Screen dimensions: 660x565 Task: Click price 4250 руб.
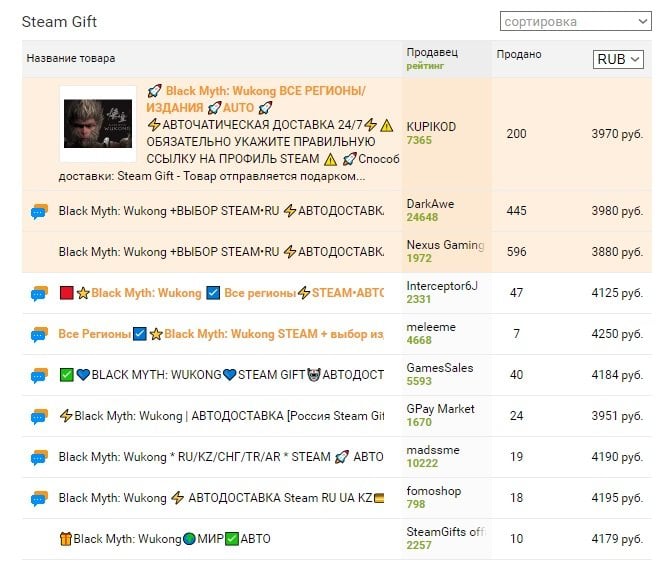[x=617, y=334]
